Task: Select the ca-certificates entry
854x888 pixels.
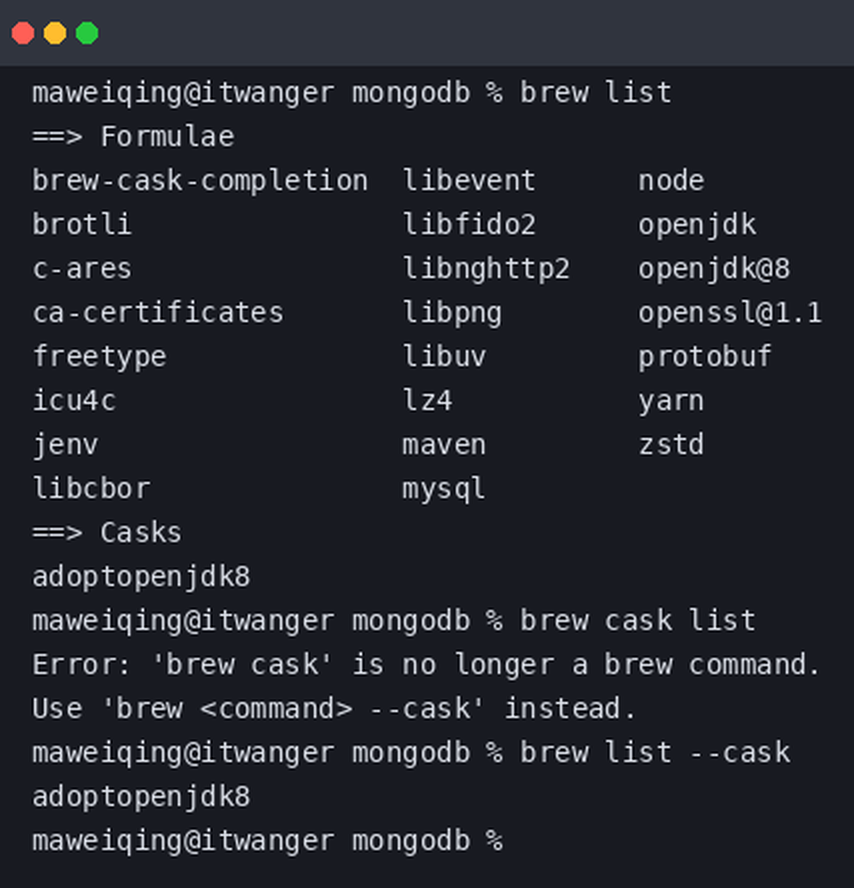Action: click(158, 313)
